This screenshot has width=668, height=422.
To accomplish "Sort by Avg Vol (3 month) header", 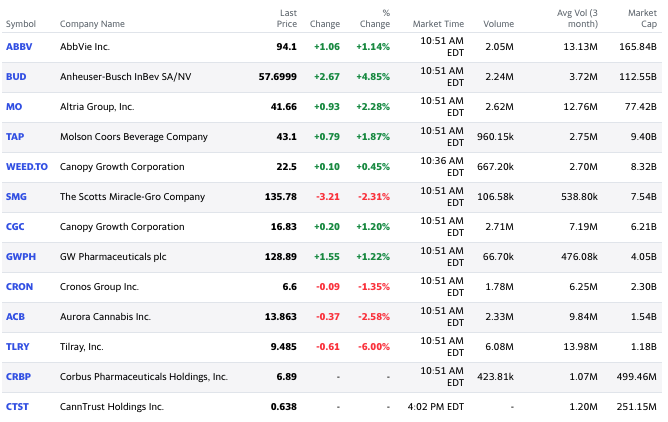I will (578, 18).
